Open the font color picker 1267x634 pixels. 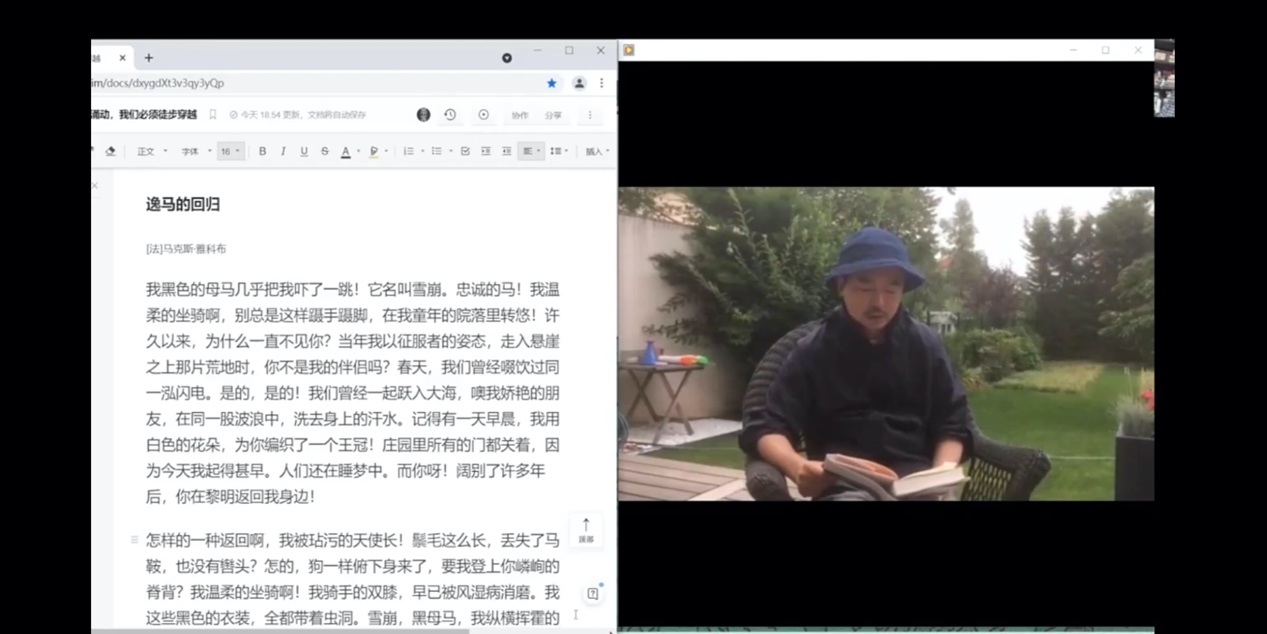(346, 151)
